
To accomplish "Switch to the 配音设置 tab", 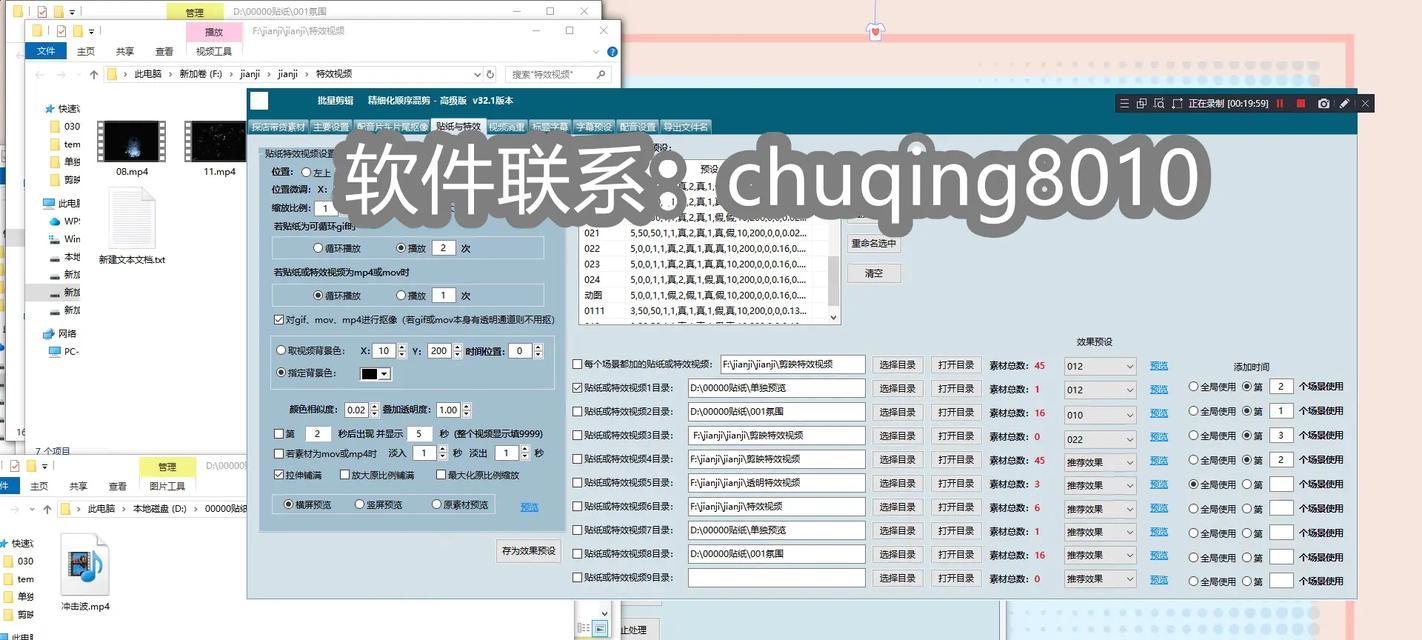I will (x=637, y=127).
